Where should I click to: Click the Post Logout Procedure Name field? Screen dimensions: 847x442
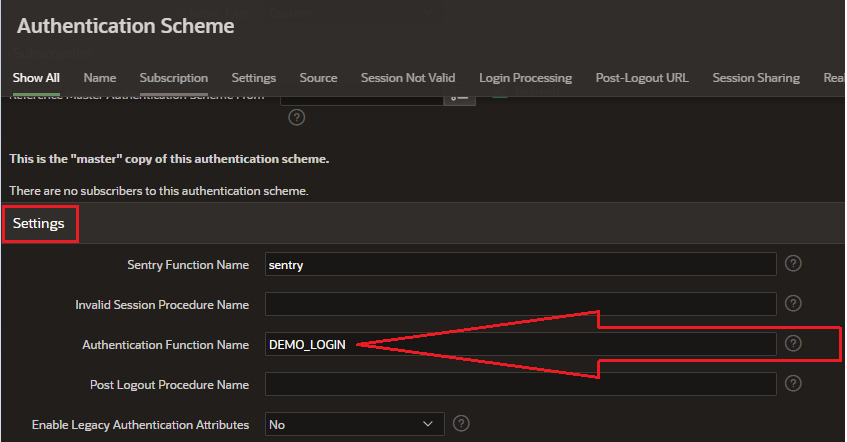520,384
